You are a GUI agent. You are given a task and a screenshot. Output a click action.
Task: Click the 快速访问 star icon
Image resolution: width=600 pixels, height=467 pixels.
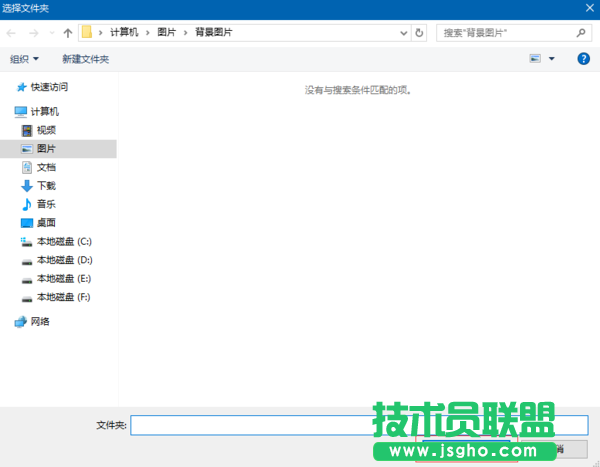click(x=22, y=87)
